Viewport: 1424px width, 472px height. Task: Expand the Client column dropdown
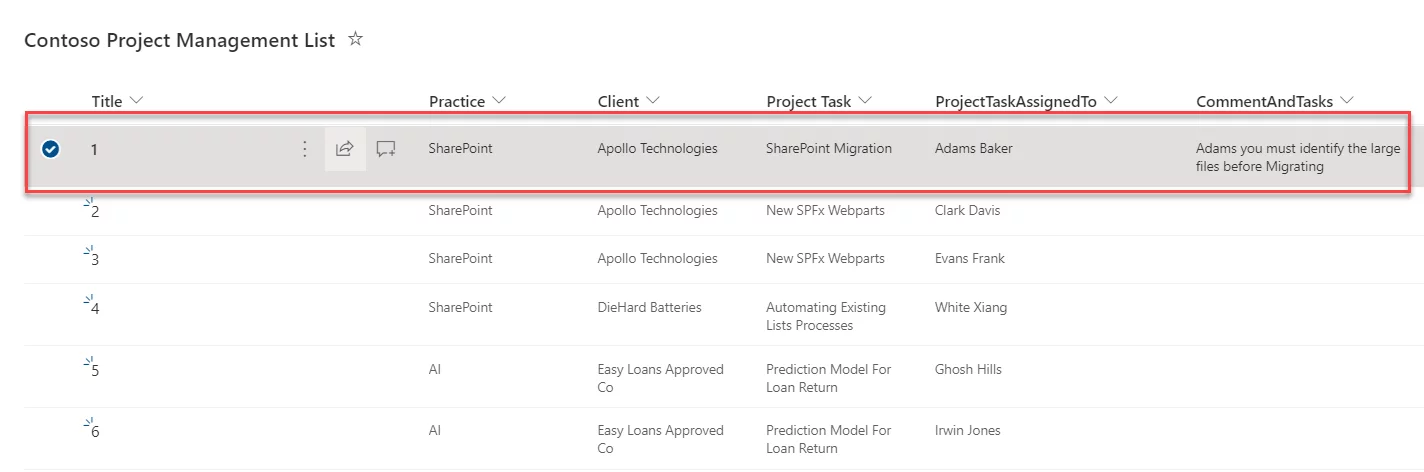pos(653,101)
